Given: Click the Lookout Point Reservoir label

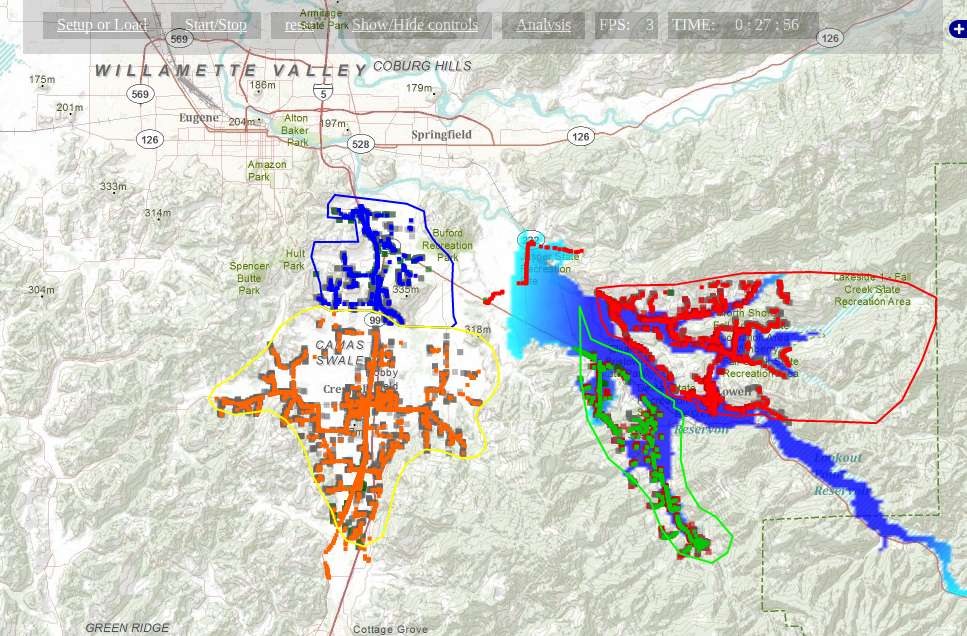Looking at the screenshot, I should tap(839, 474).
